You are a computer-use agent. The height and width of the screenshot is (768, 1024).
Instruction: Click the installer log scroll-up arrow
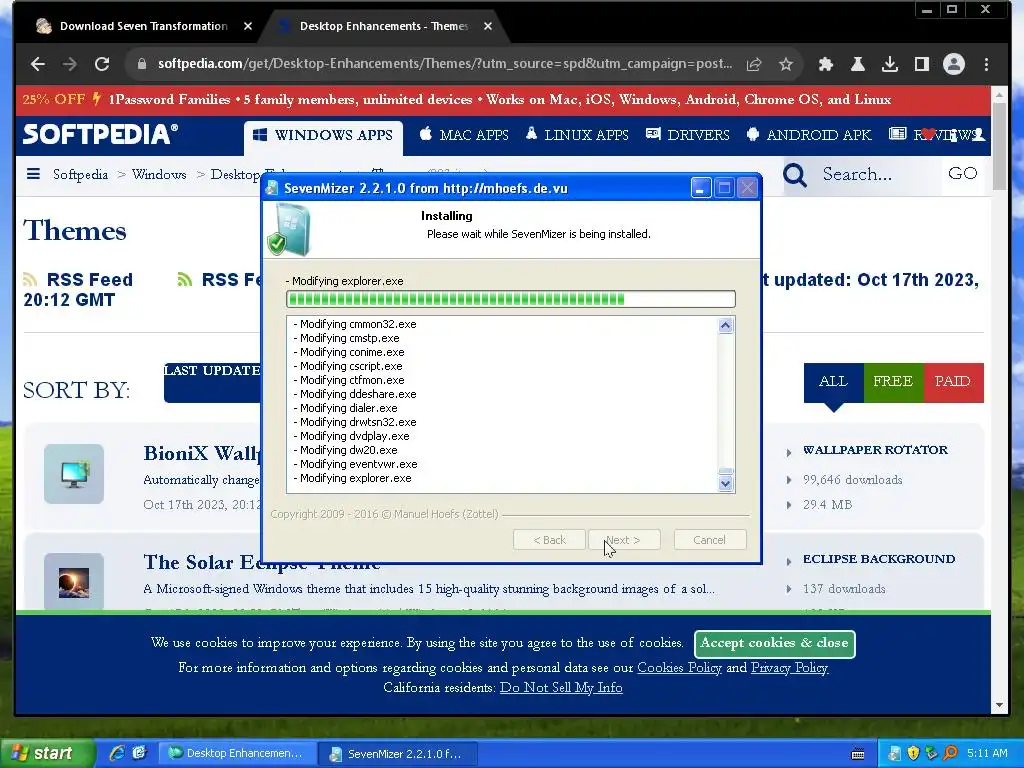[726, 325]
